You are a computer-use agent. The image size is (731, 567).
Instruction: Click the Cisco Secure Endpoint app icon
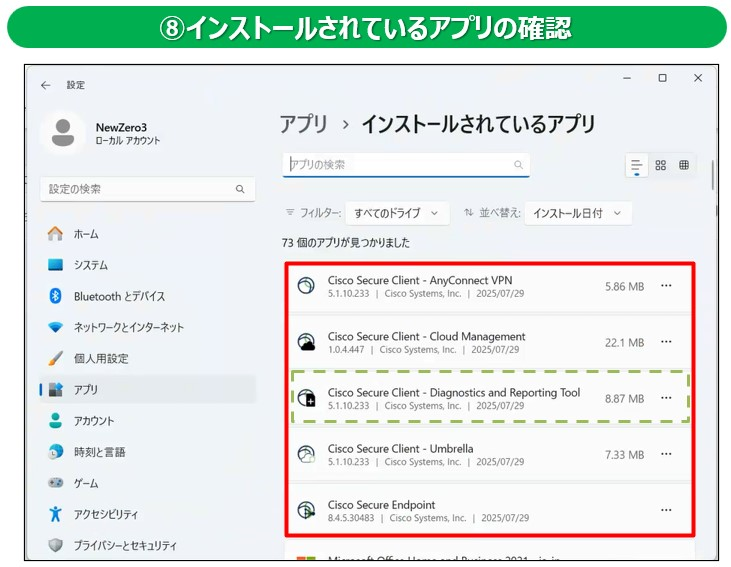click(306, 510)
